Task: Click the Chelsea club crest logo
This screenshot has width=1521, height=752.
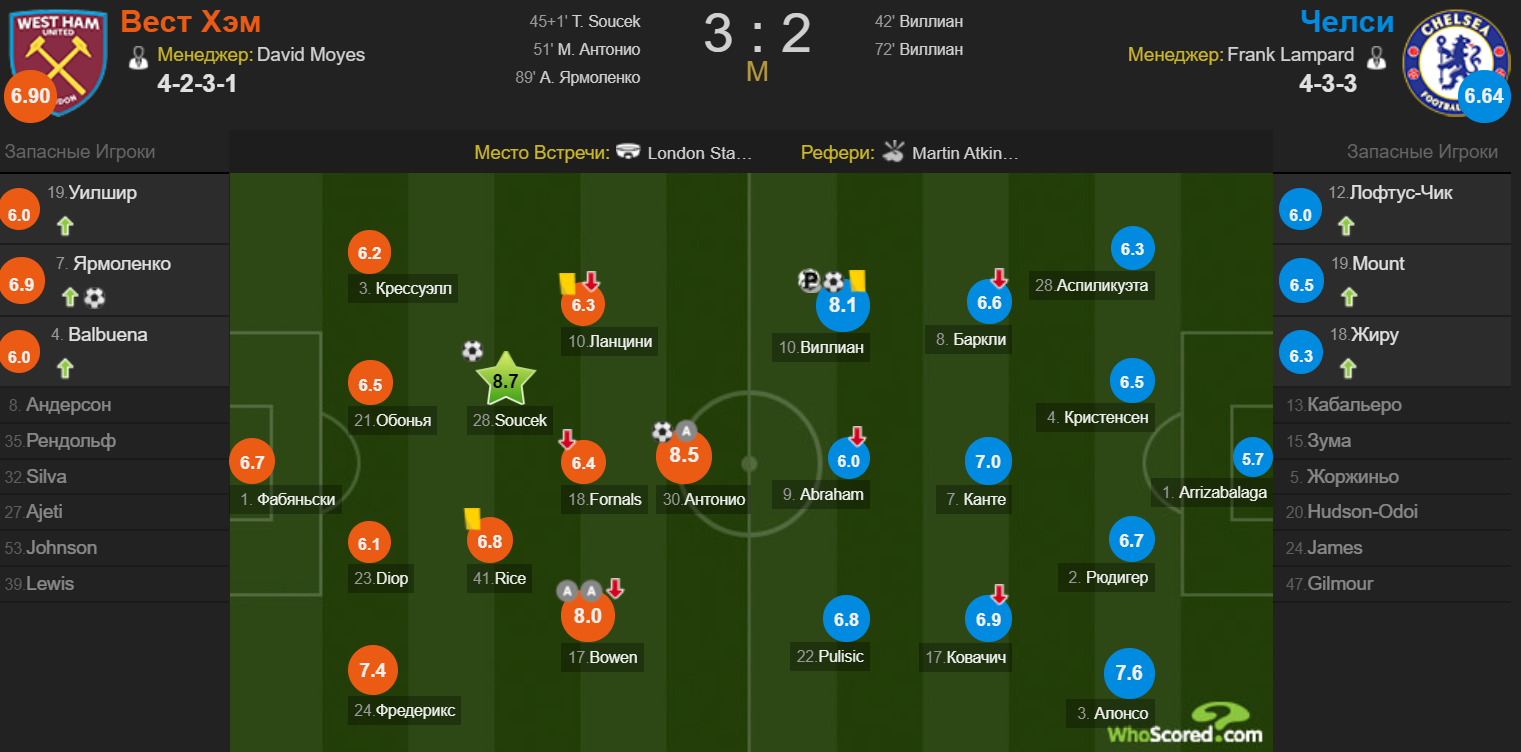Action: point(1444,62)
